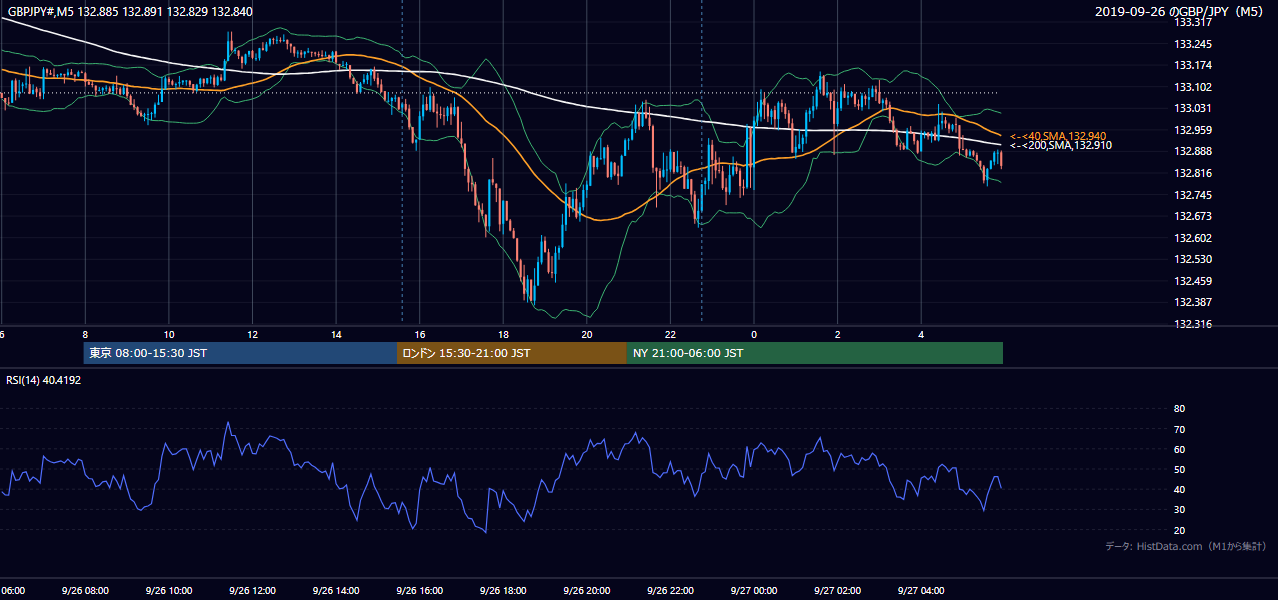Image resolution: width=1278 pixels, height=600 pixels.
Task: Click price axis value 132.745
Action: click(1193, 195)
